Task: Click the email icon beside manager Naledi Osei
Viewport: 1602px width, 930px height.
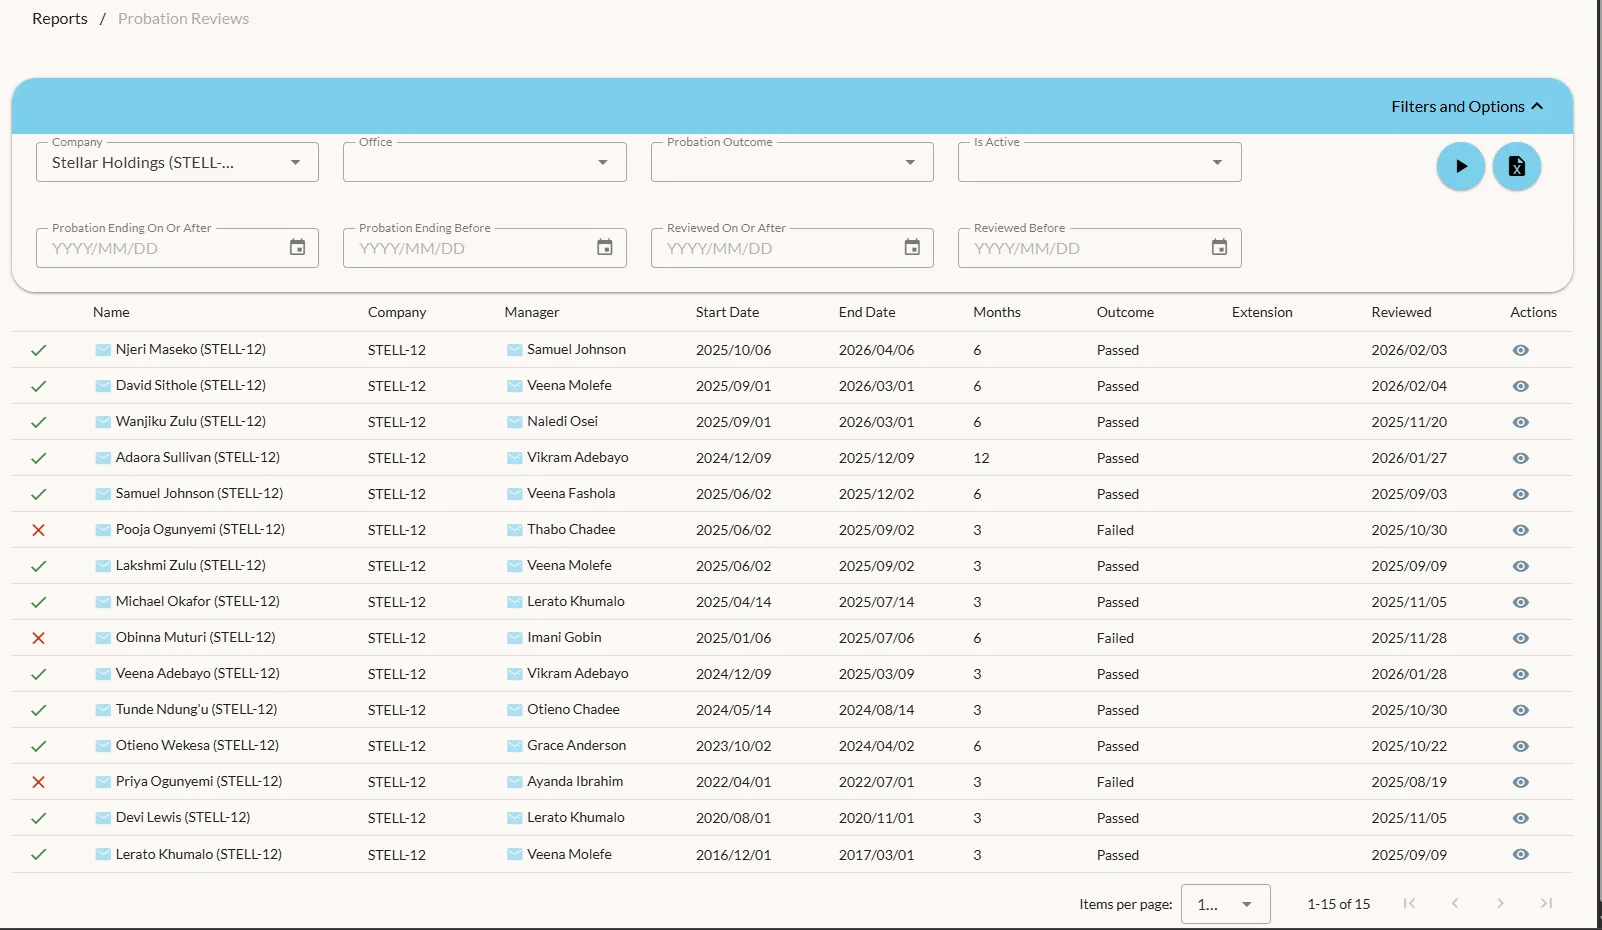Action: (514, 422)
